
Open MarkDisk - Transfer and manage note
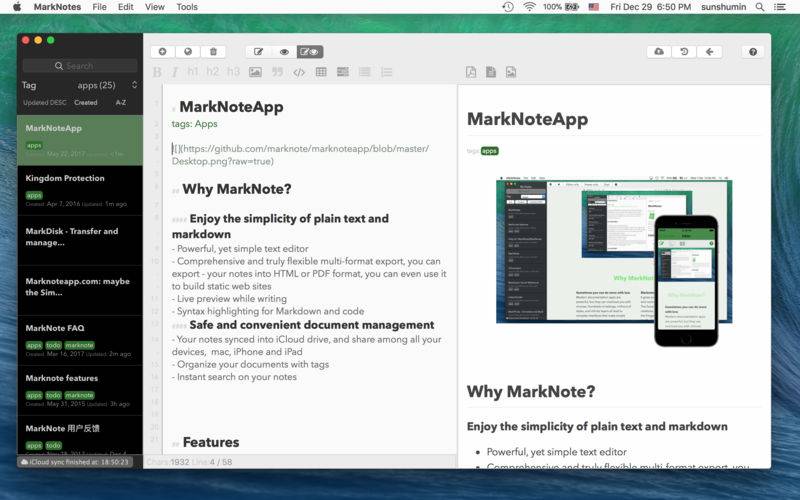pyautogui.click(x=80, y=240)
